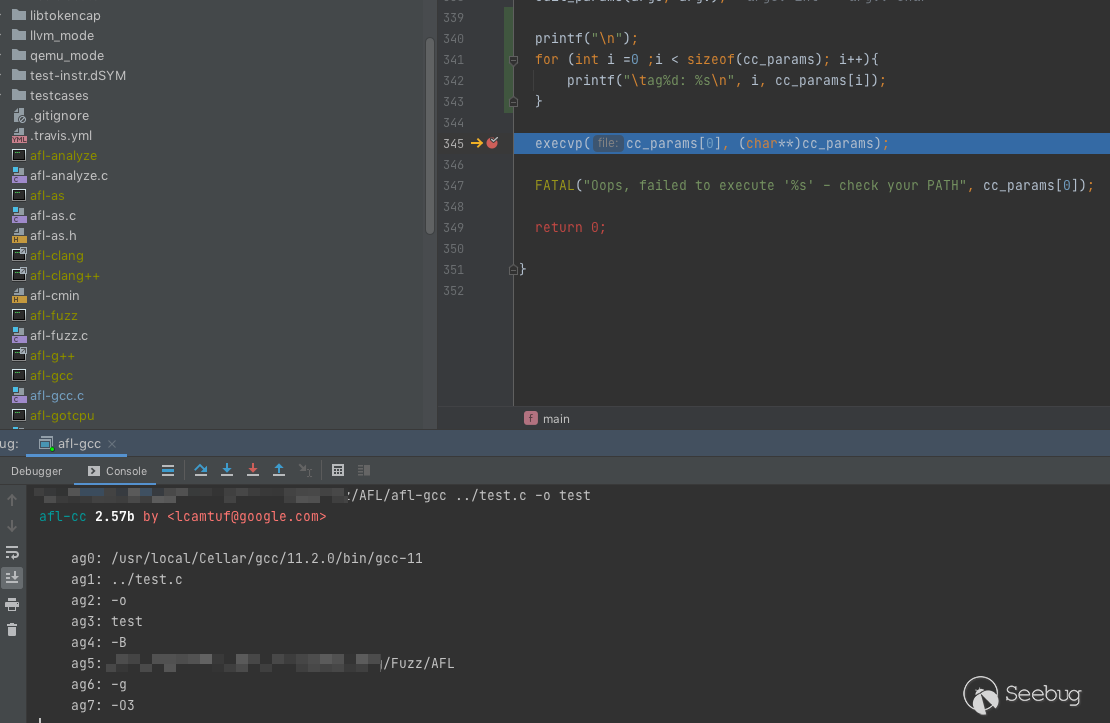This screenshot has height=723, width=1110.
Task: Click the red Force Step Into icon
Action: [x=253, y=470]
